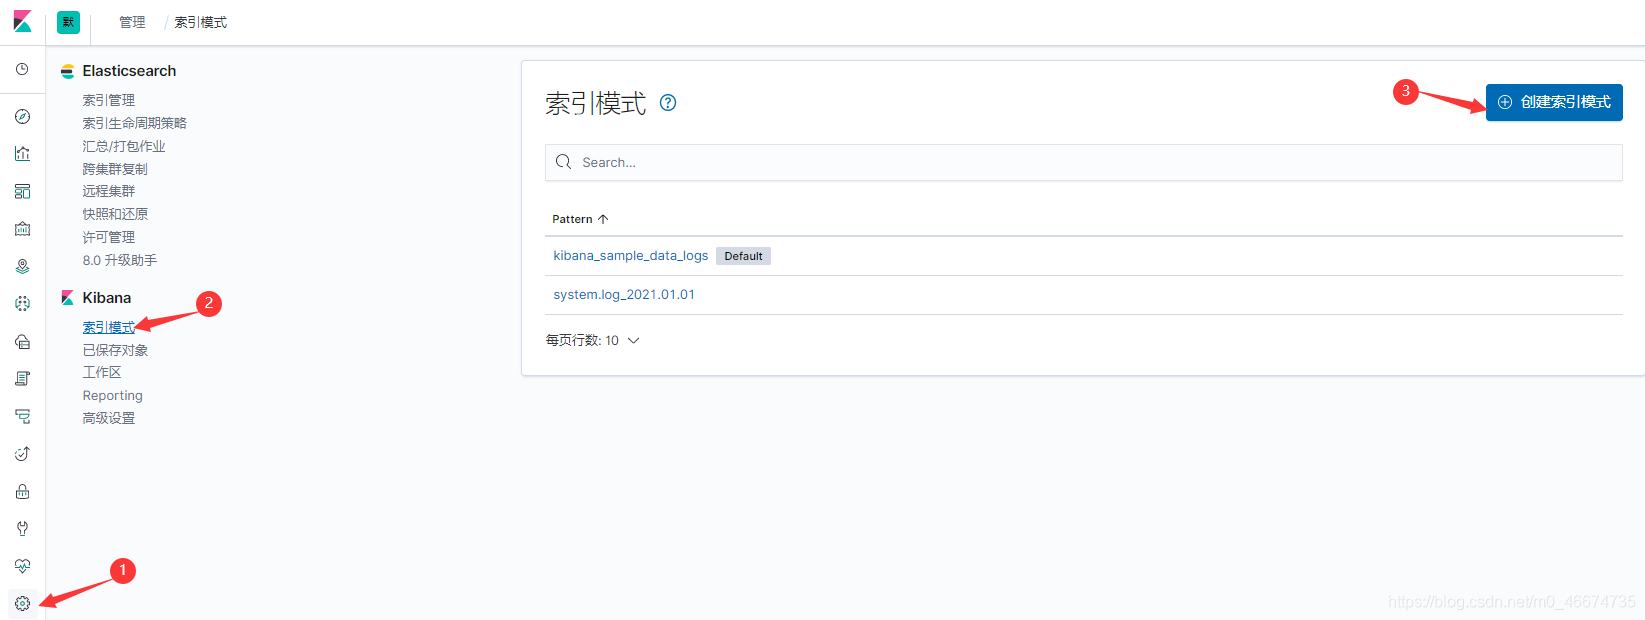
Task: Click the Kibana logo in top corner
Action: [x=22, y=21]
